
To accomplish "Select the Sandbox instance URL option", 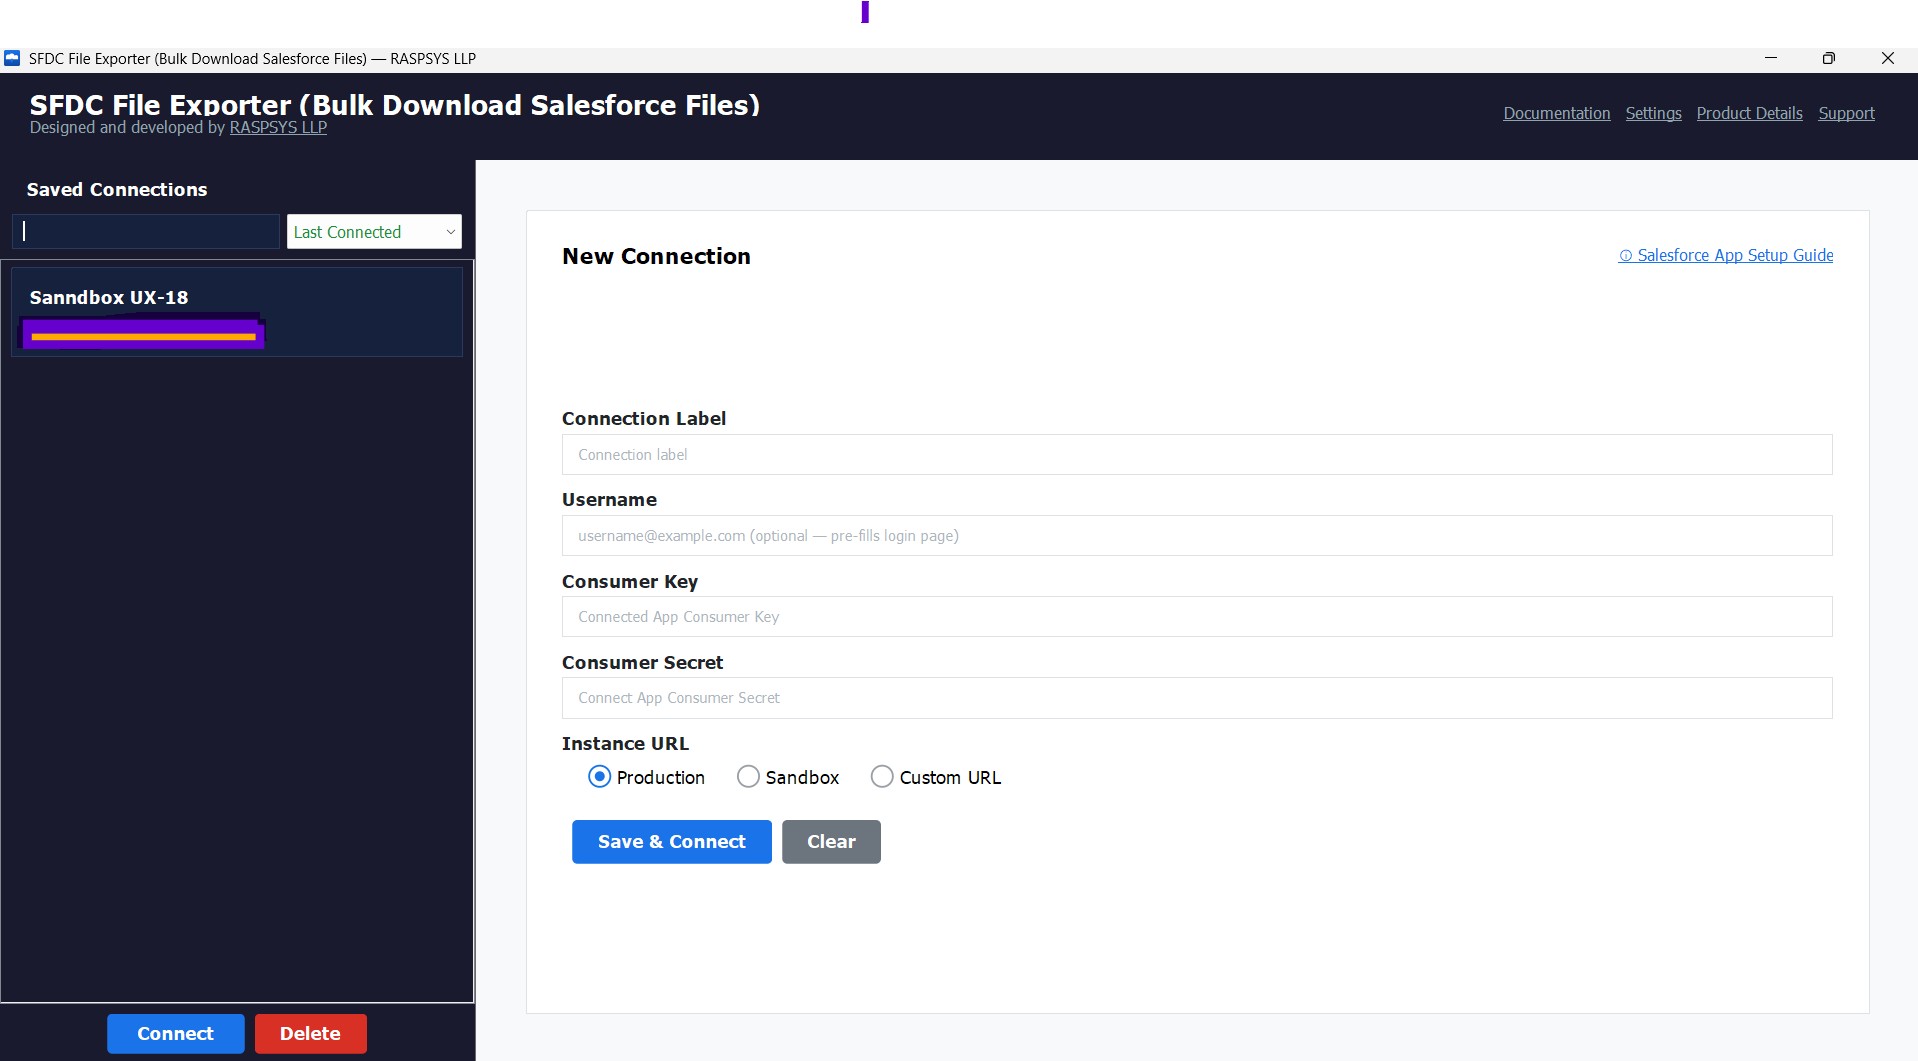I will pos(747,776).
